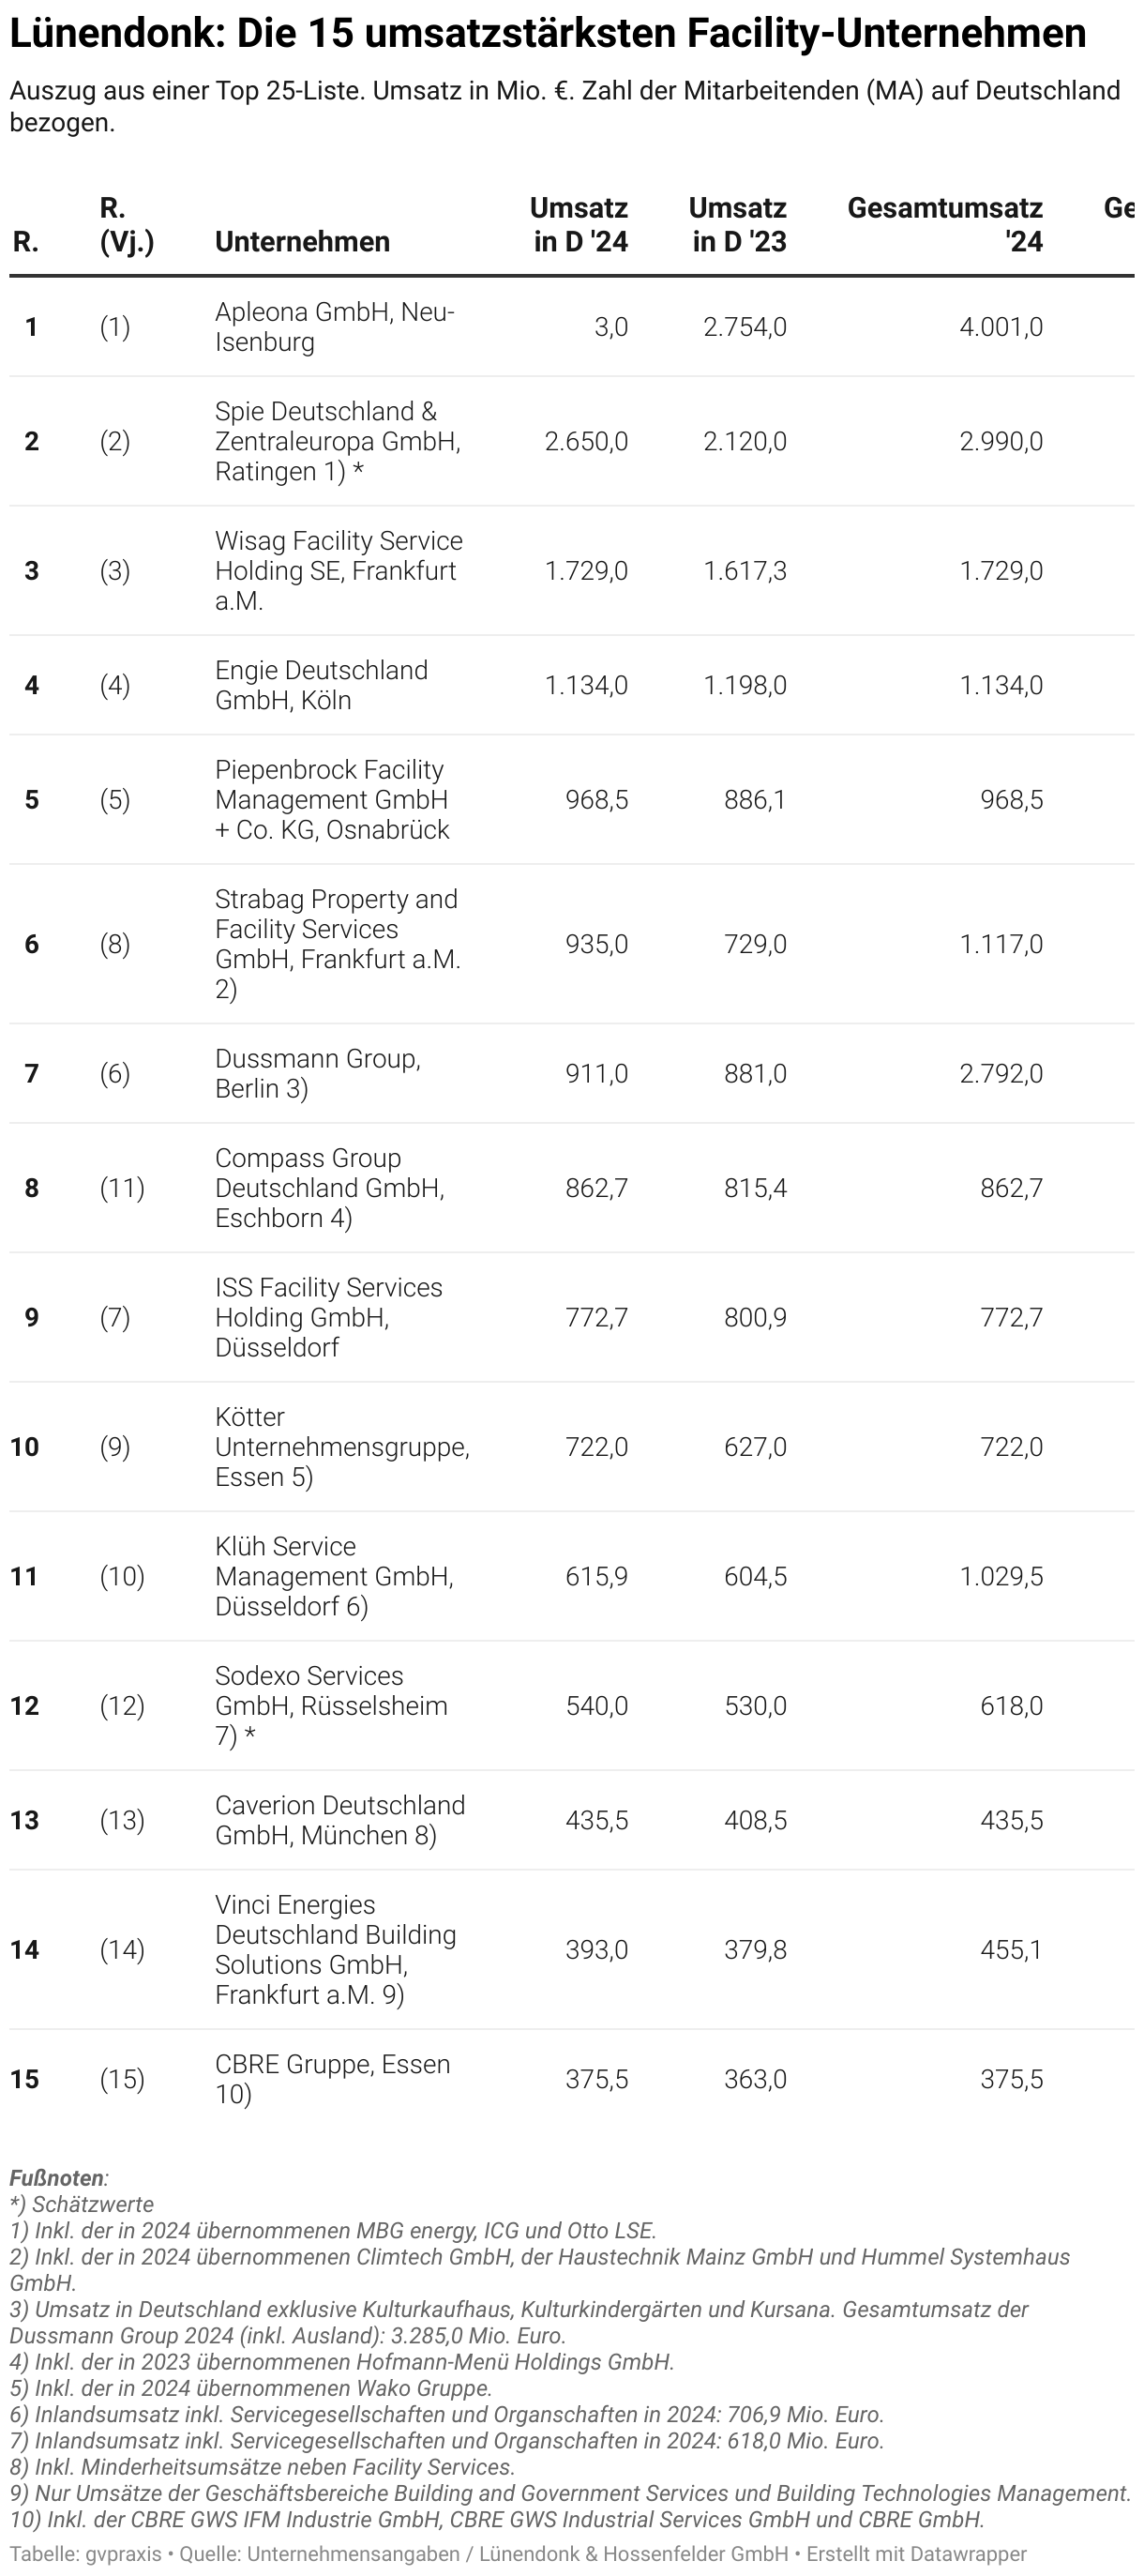This screenshot has width=1144, height=2576.
Task: Click Compass Group Deutschland company name
Action: coord(329,1187)
